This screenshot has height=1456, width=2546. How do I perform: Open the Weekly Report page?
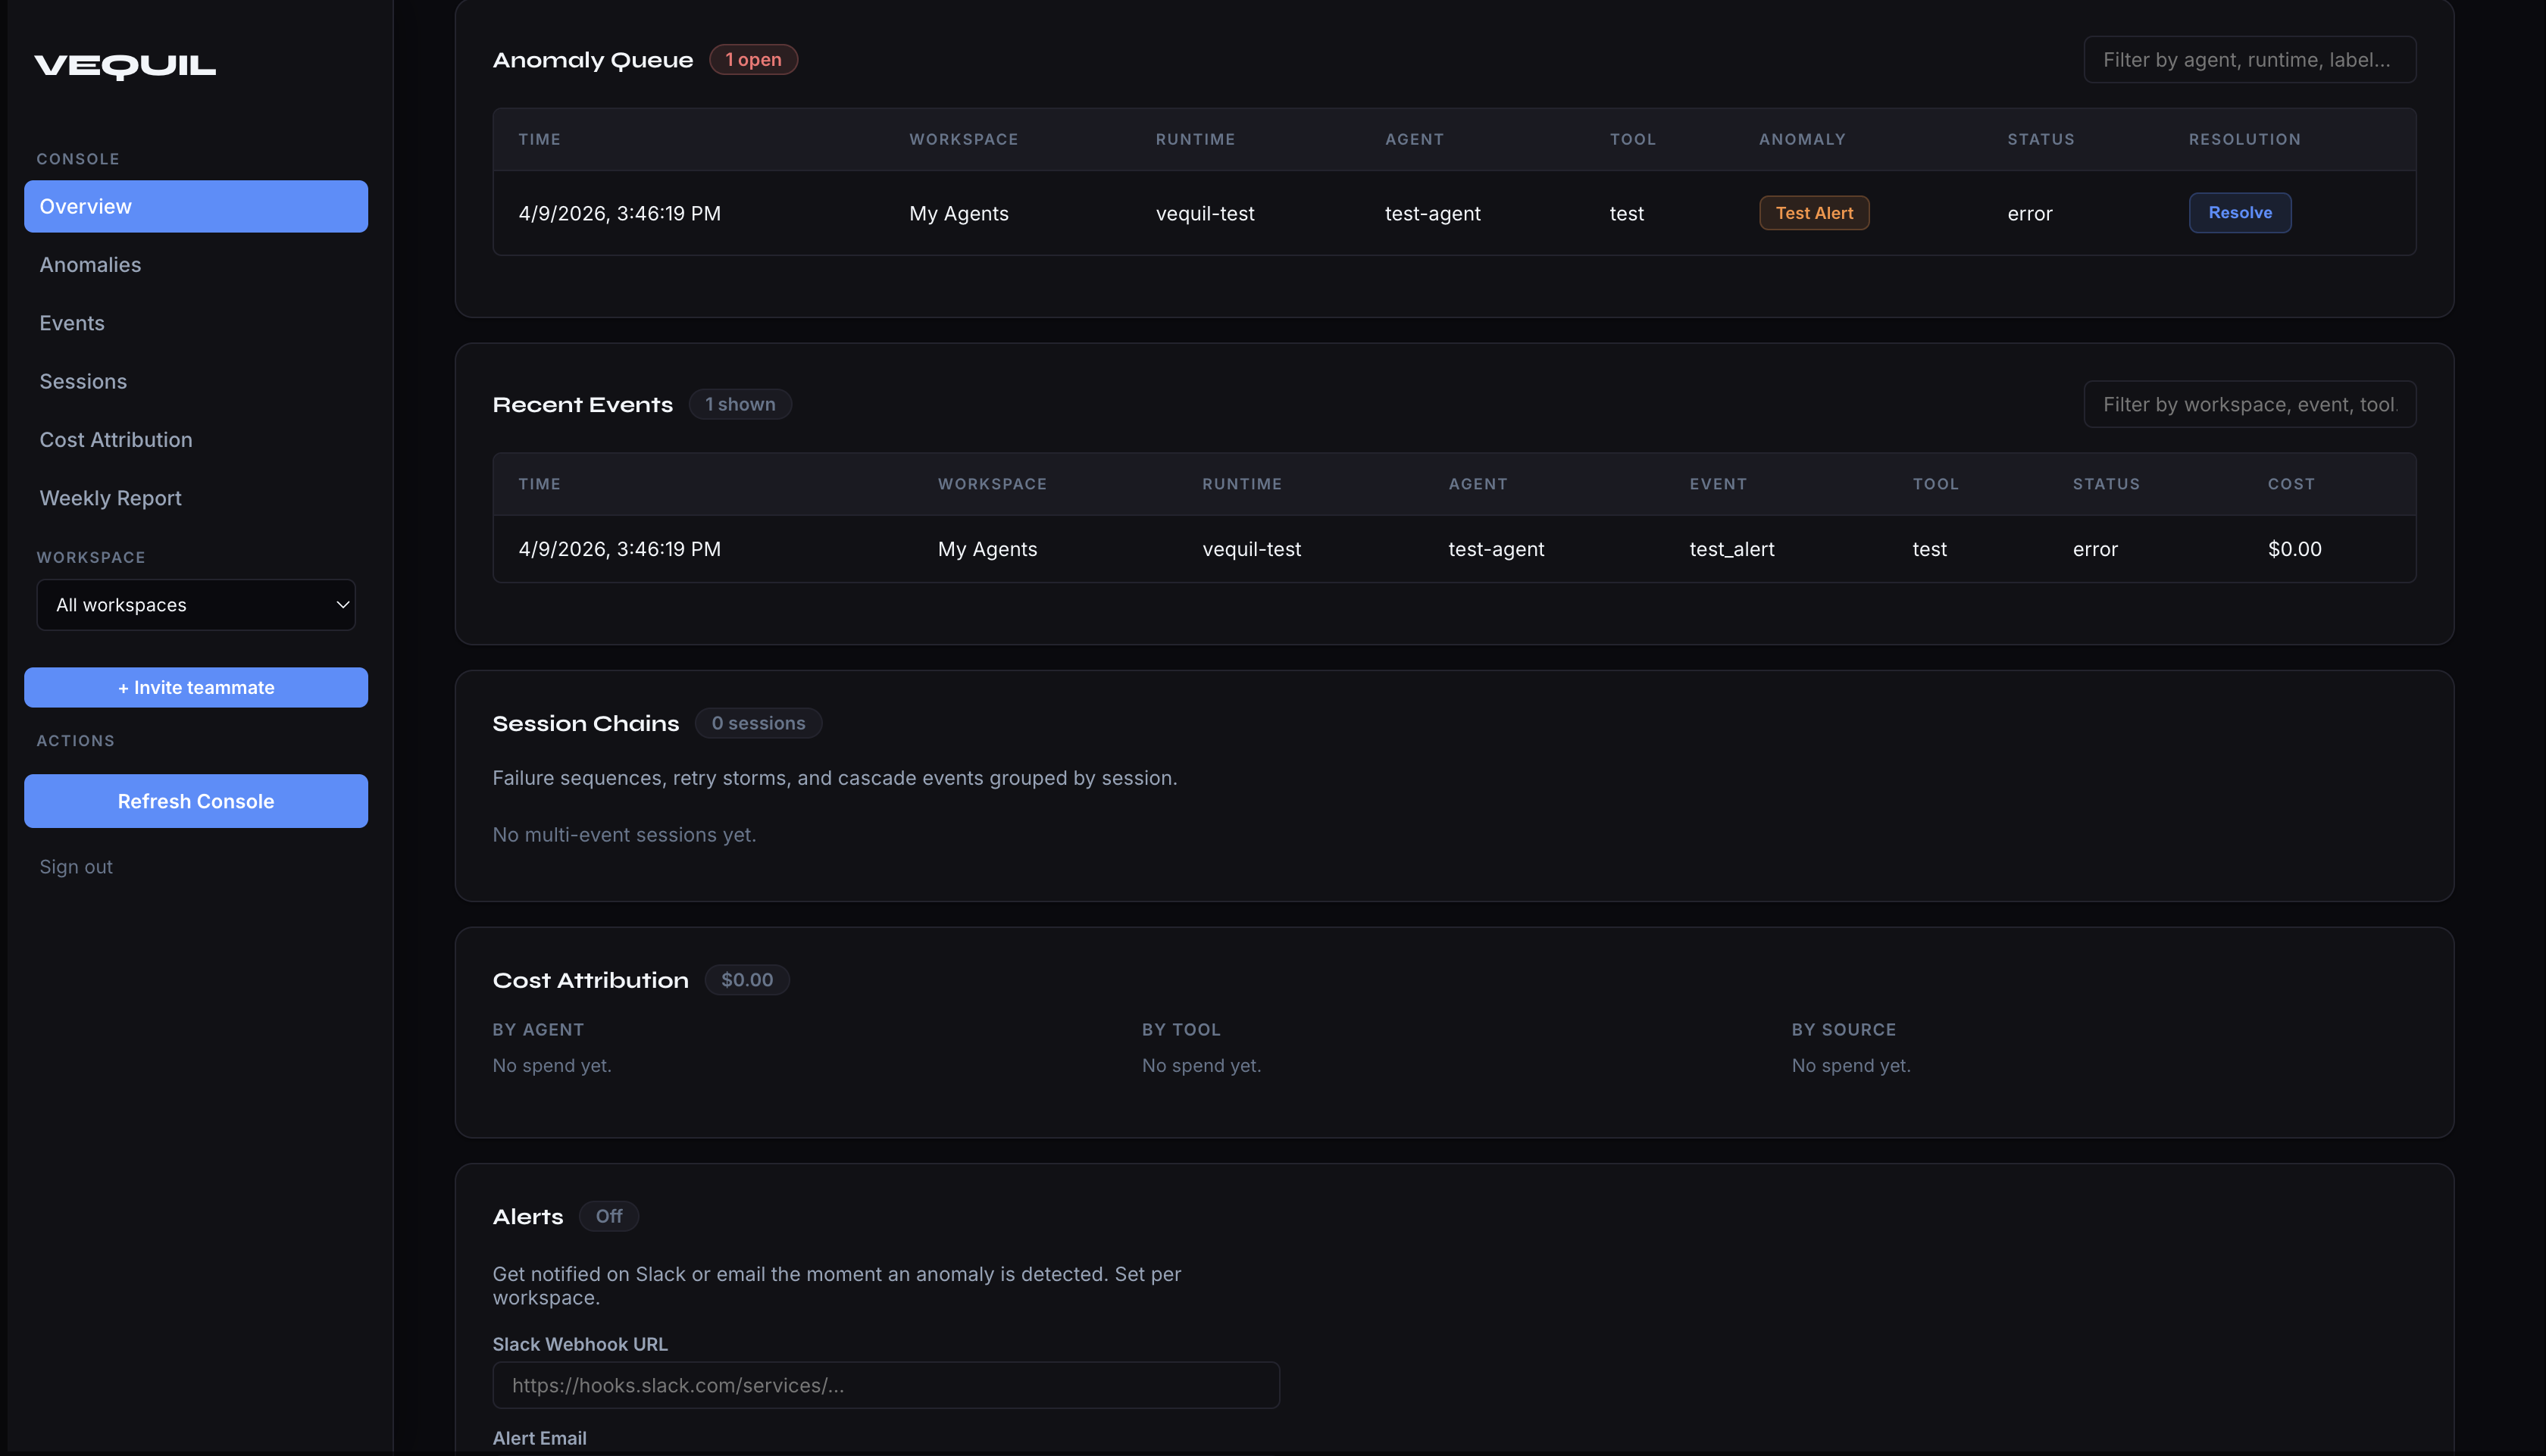point(110,498)
